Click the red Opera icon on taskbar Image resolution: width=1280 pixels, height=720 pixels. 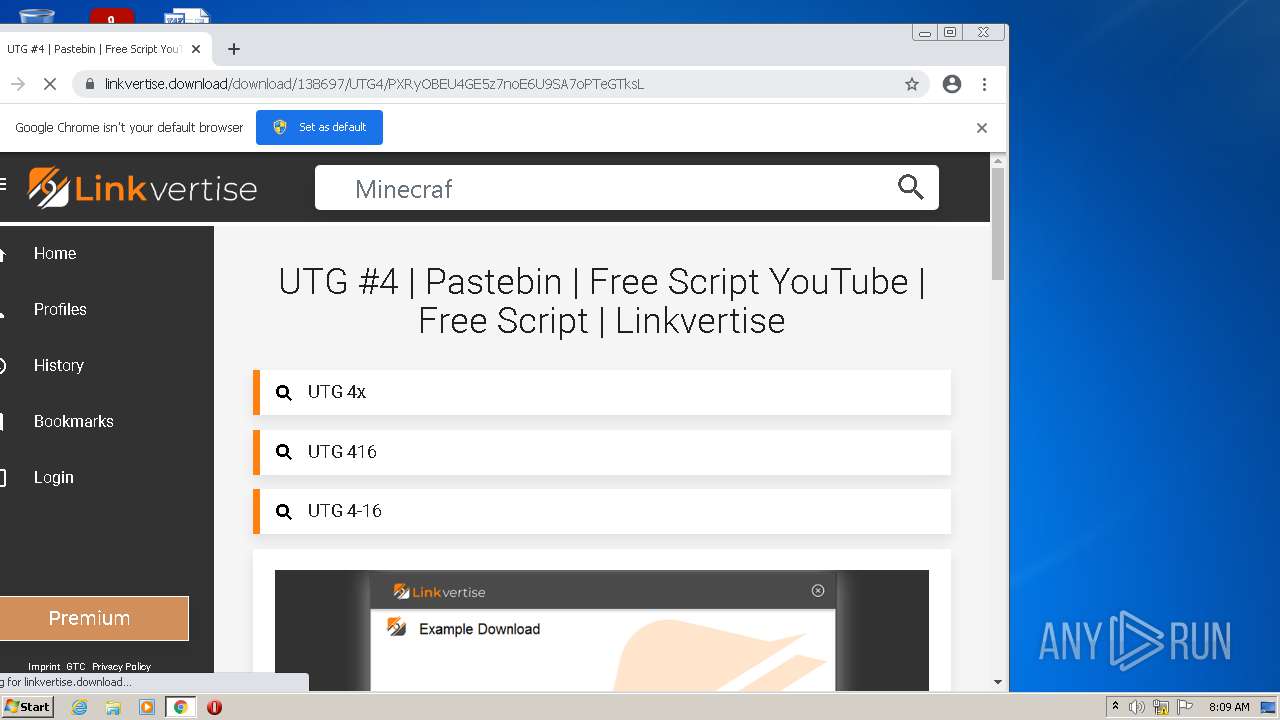pyautogui.click(x=214, y=707)
